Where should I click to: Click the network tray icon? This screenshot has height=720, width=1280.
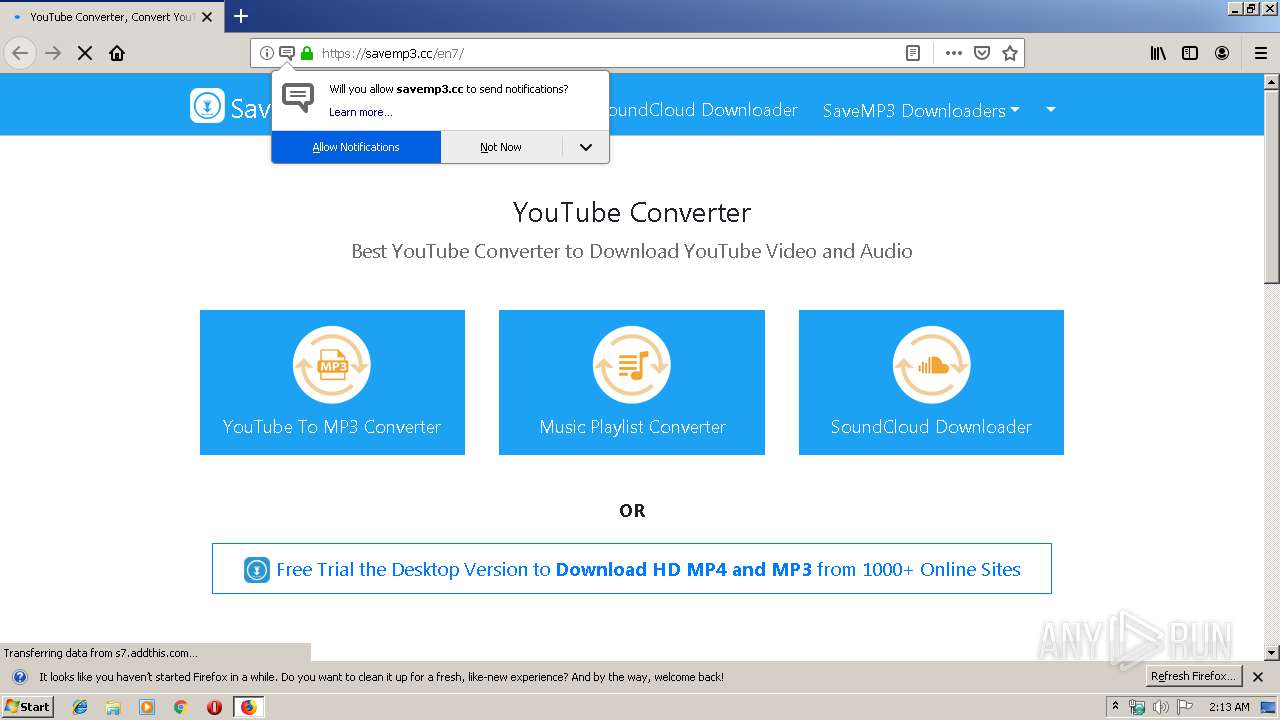1137,707
